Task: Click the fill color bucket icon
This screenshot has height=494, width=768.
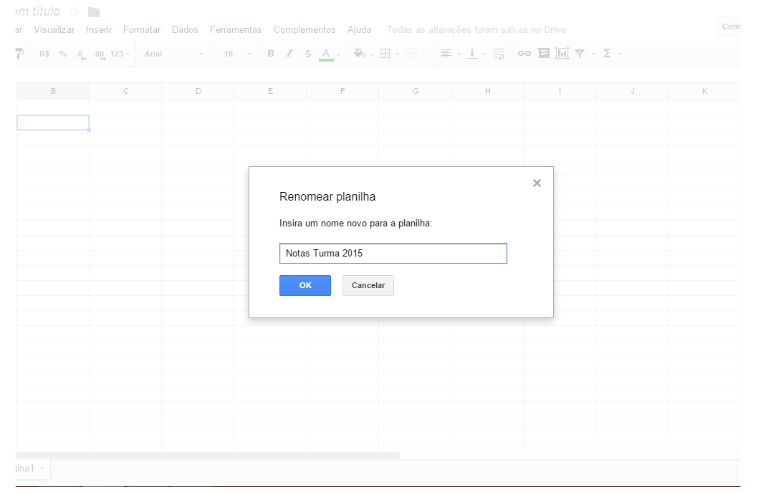Action: click(359, 53)
